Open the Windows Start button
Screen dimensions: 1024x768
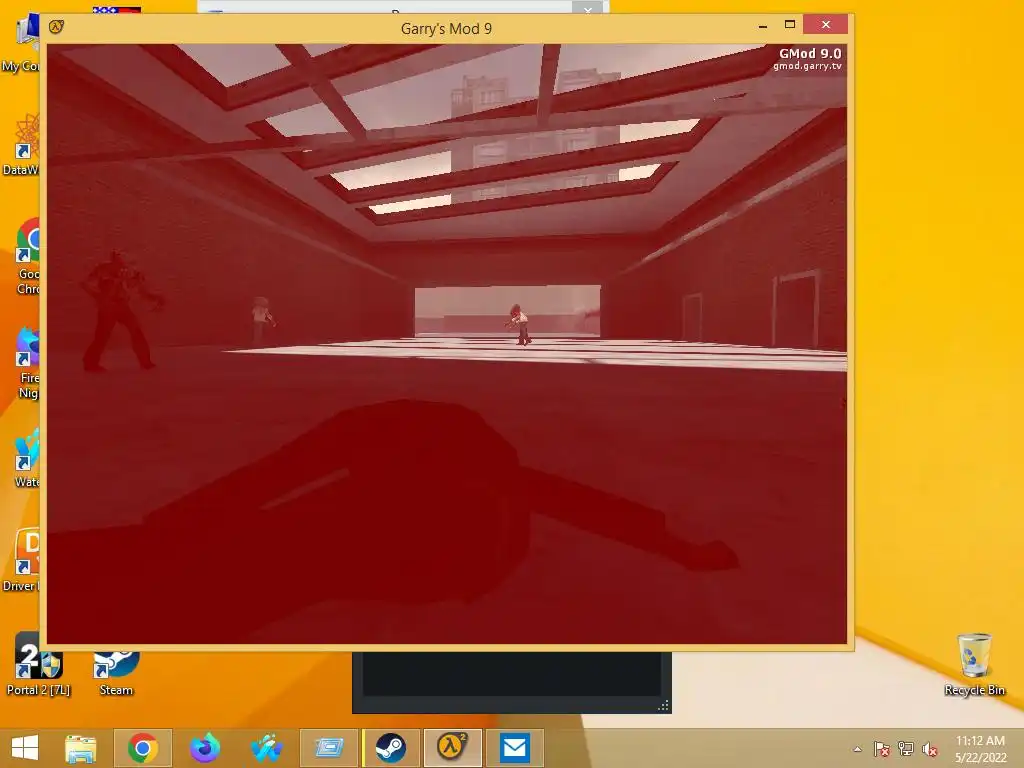coord(25,748)
